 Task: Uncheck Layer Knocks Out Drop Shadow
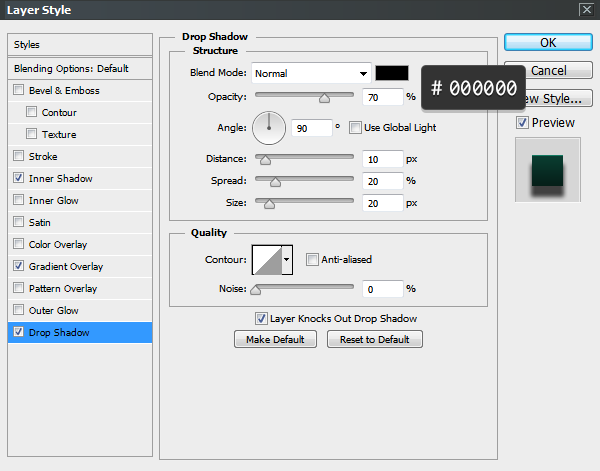261,319
